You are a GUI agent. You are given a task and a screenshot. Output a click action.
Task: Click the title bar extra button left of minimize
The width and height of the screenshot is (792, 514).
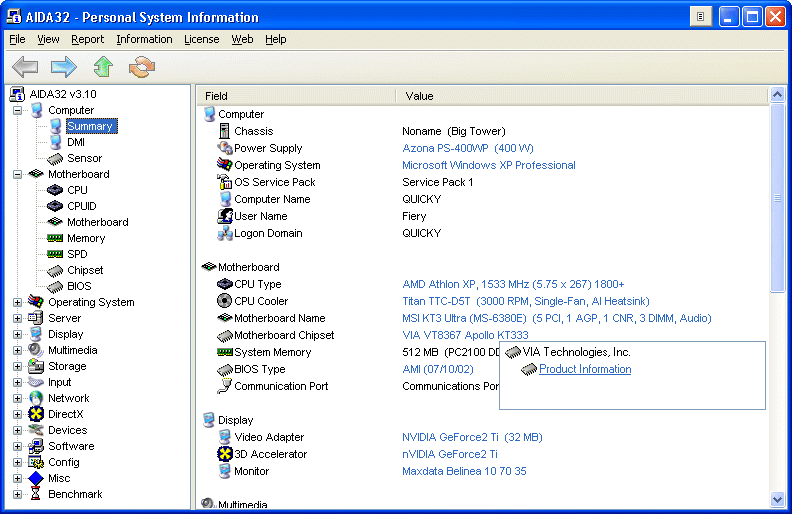[x=701, y=17]
